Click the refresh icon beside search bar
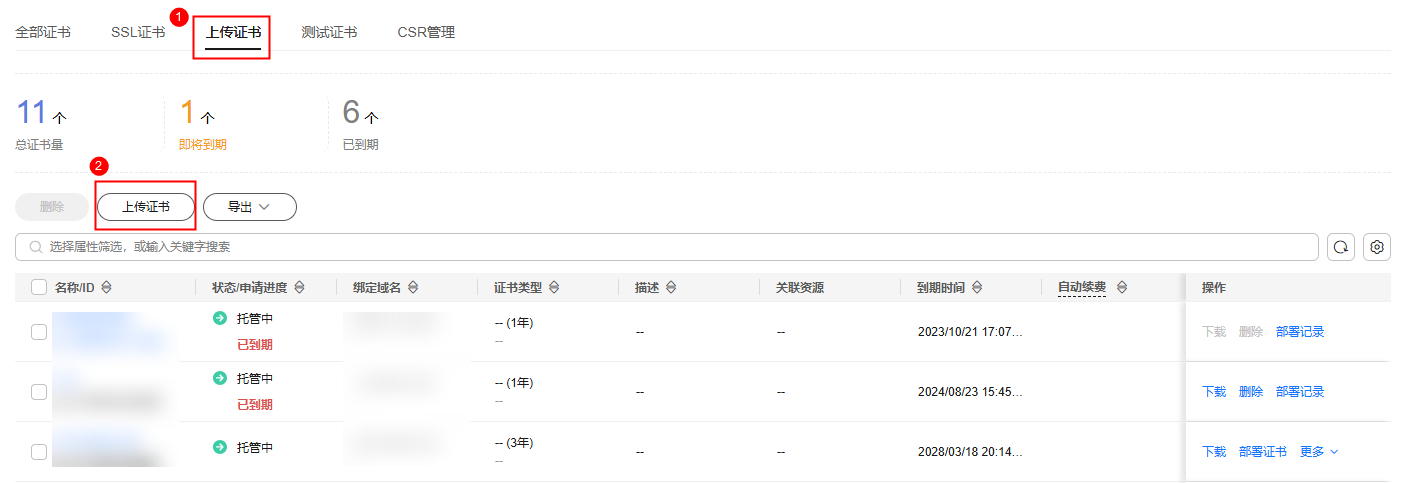The width and height of the screenshot is (1403, 483). click(1341, 247)
